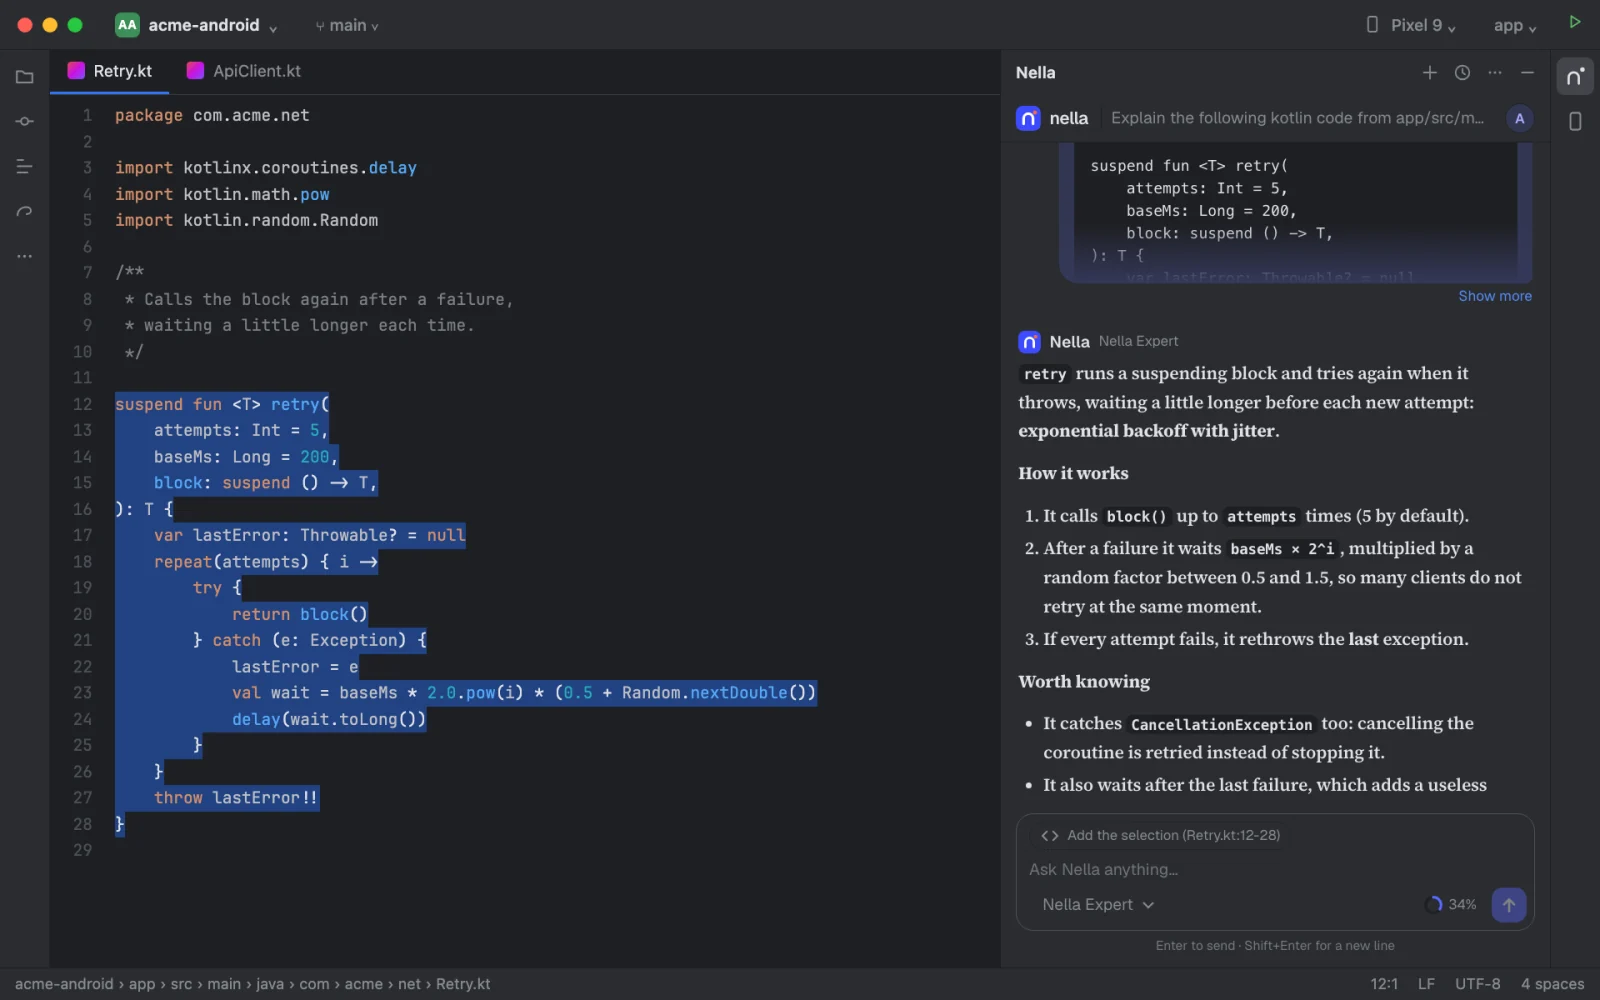Click Add the selection (Retry.kt:12-28)
The image size is (1600, 1000).
click(1160, 836)
